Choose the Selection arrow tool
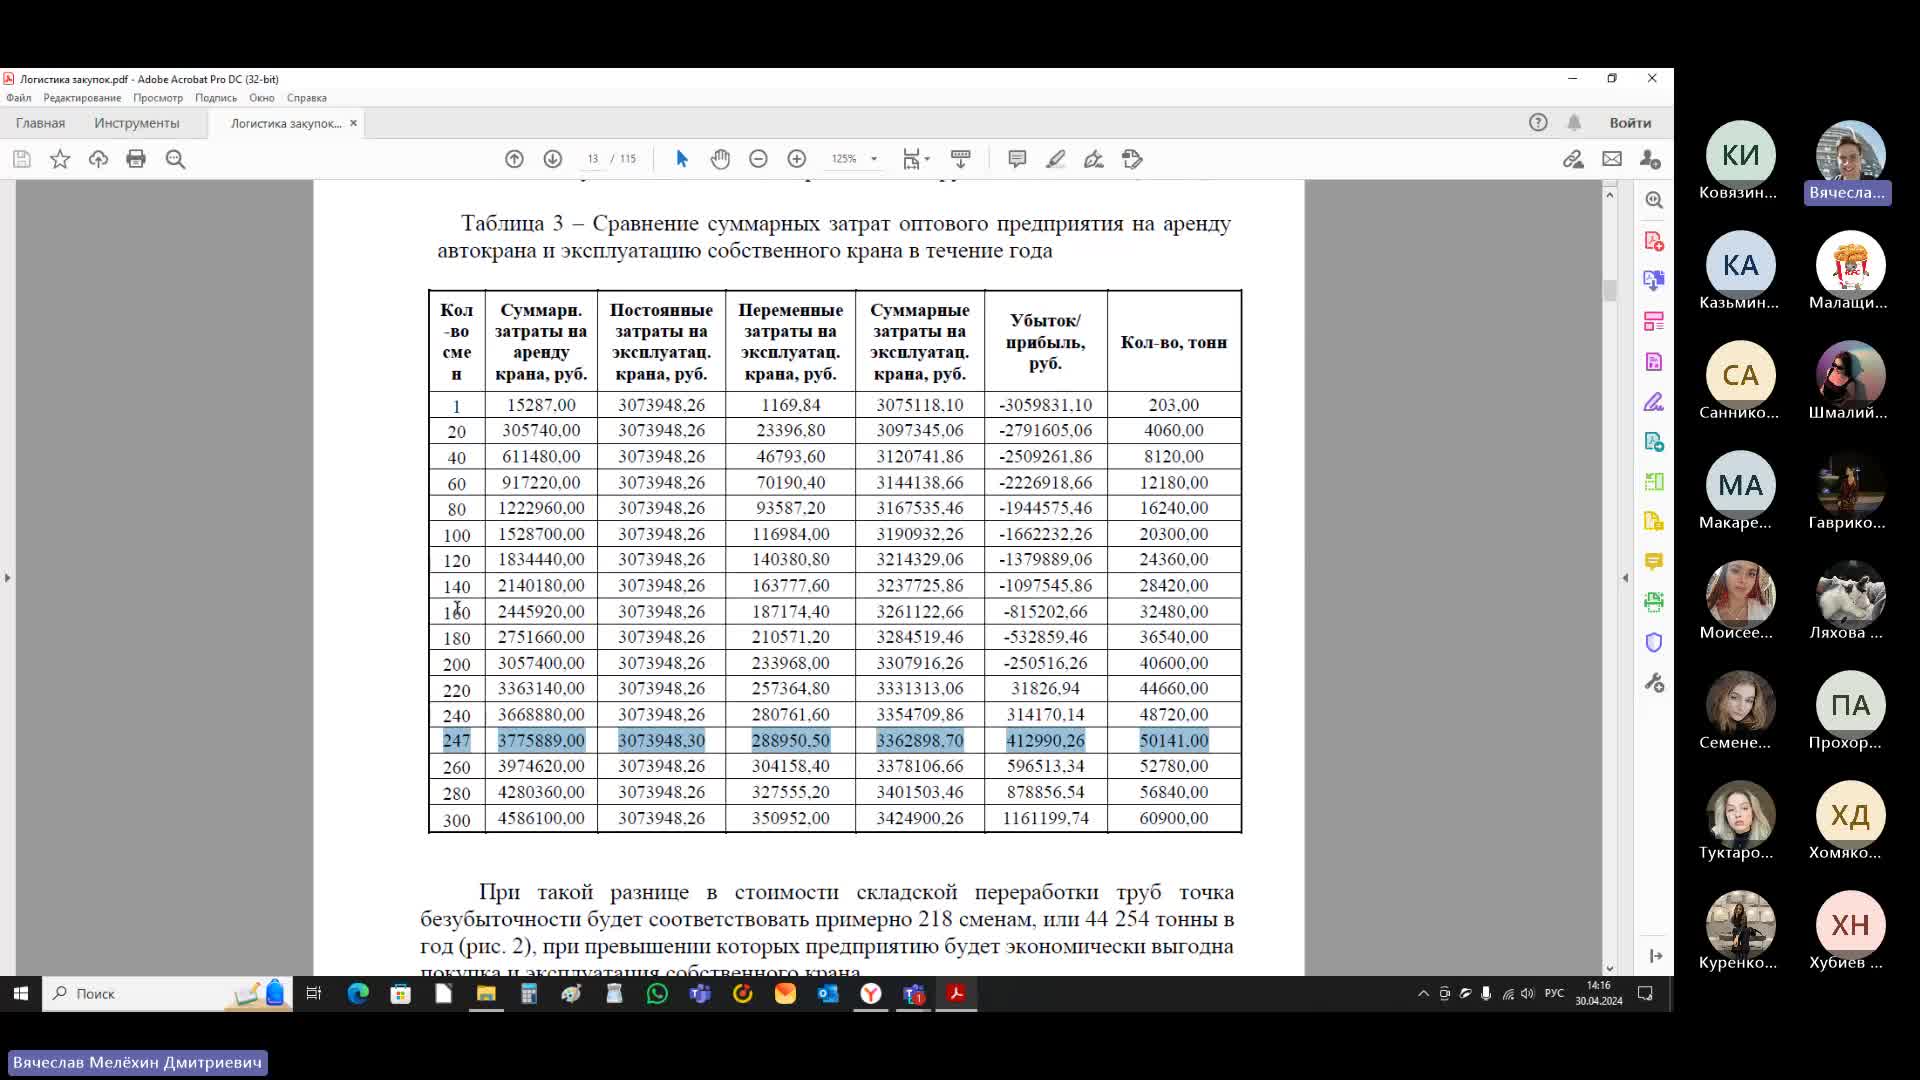 [682, 159]
